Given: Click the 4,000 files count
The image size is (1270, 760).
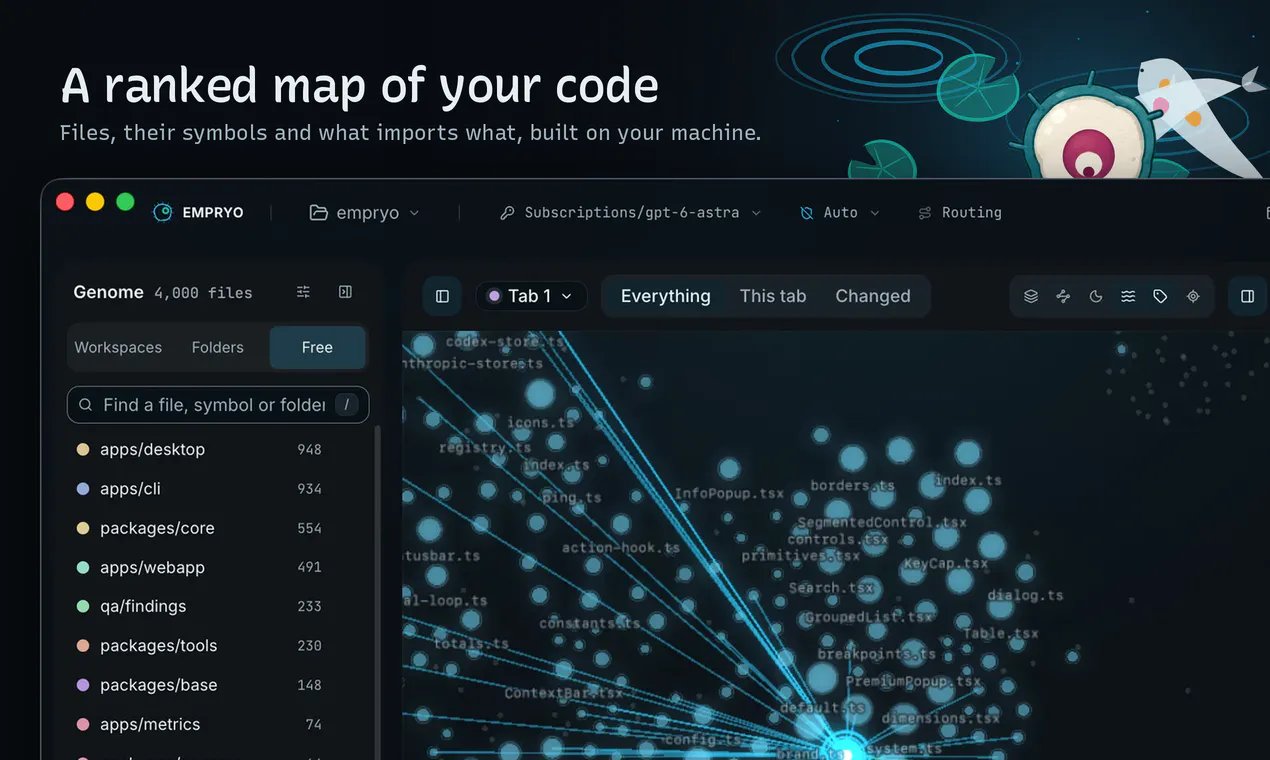Looking at the screenshot, I should pos(203,293).
